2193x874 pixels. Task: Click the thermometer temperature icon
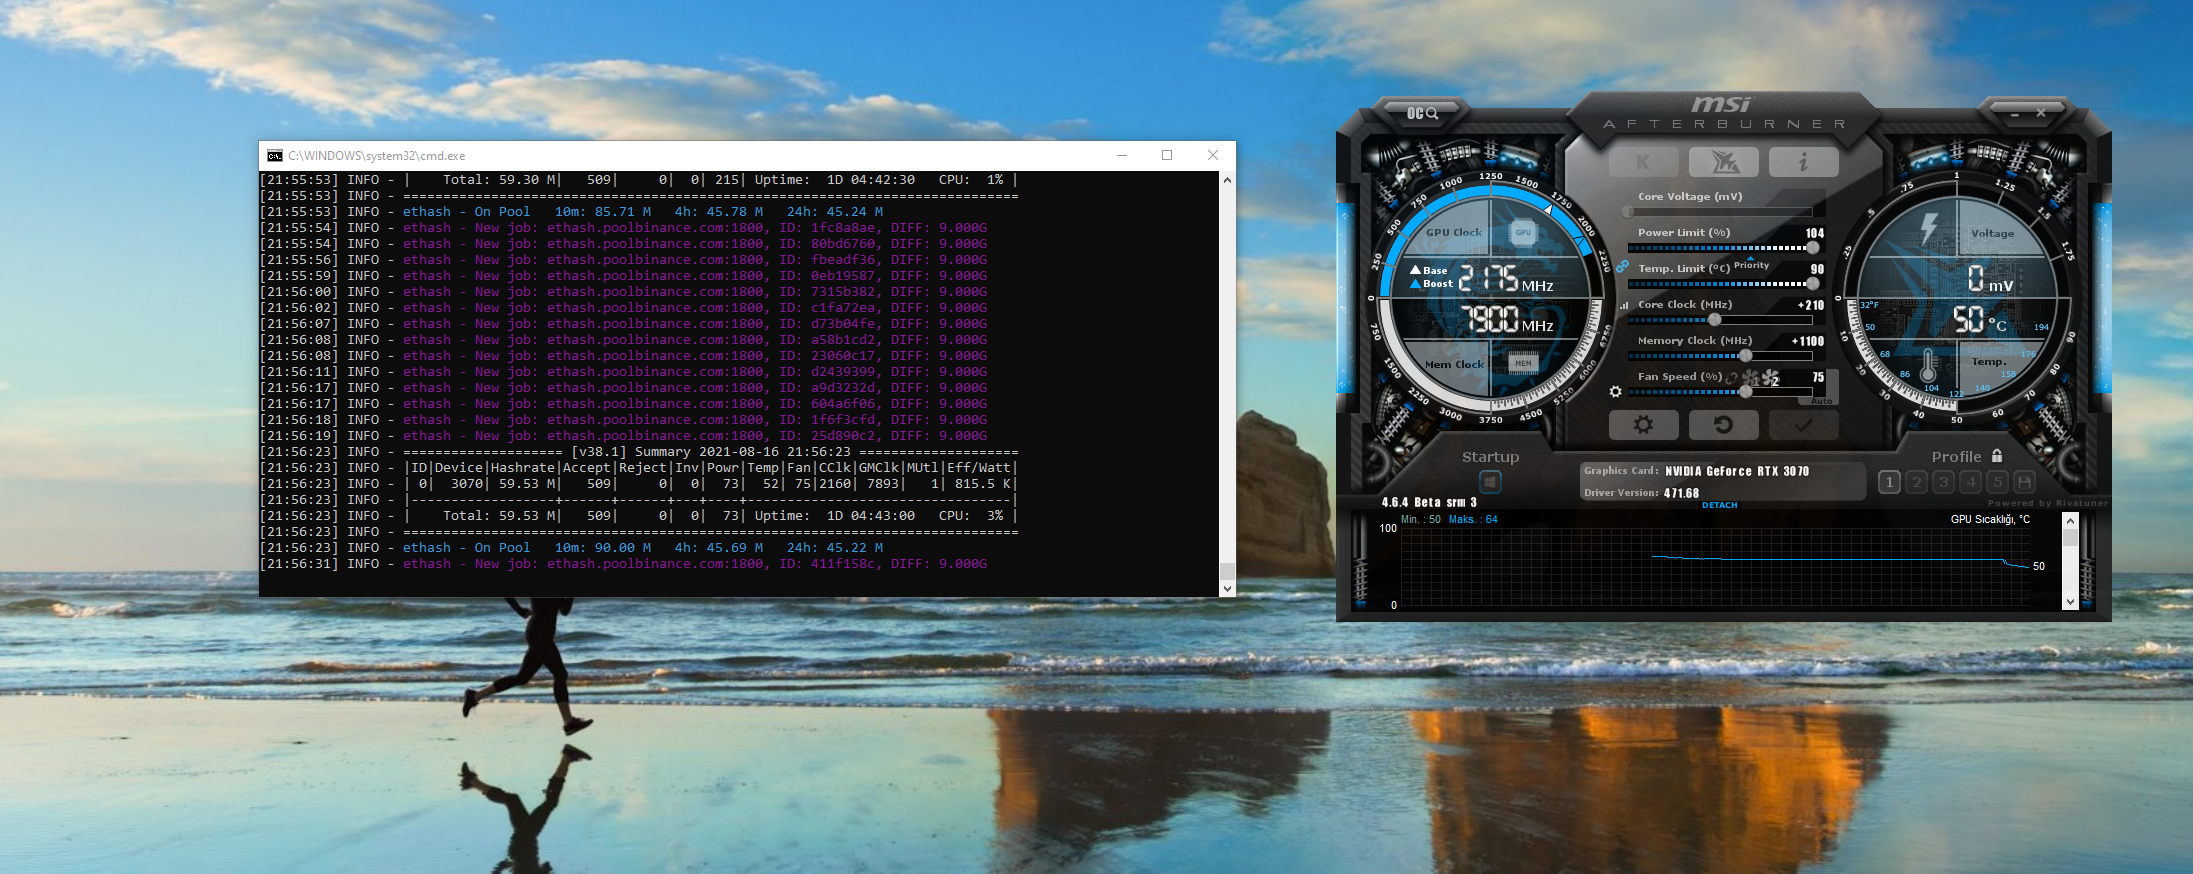[x=1928, y=365]
